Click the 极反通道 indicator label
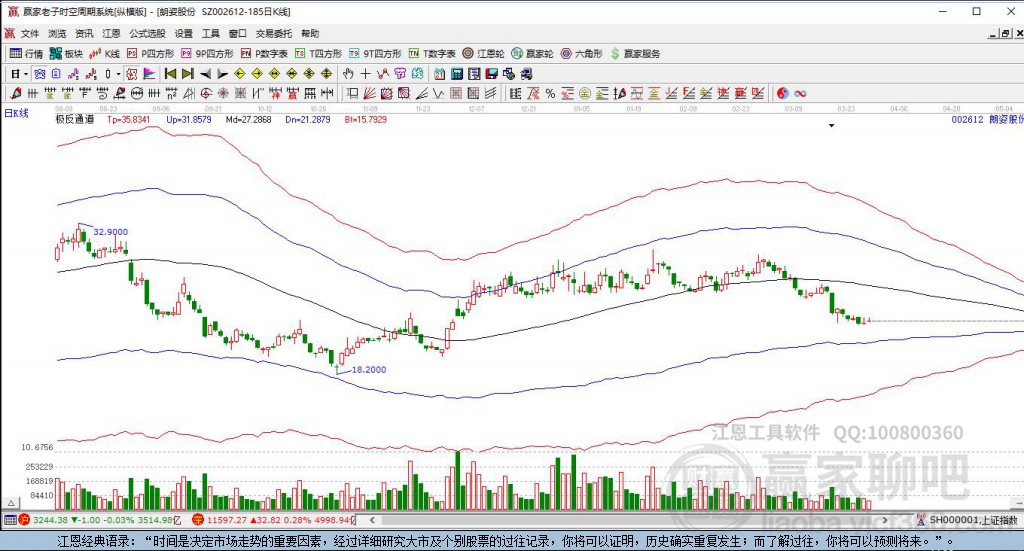1024x551 pixels. point(74,119)
